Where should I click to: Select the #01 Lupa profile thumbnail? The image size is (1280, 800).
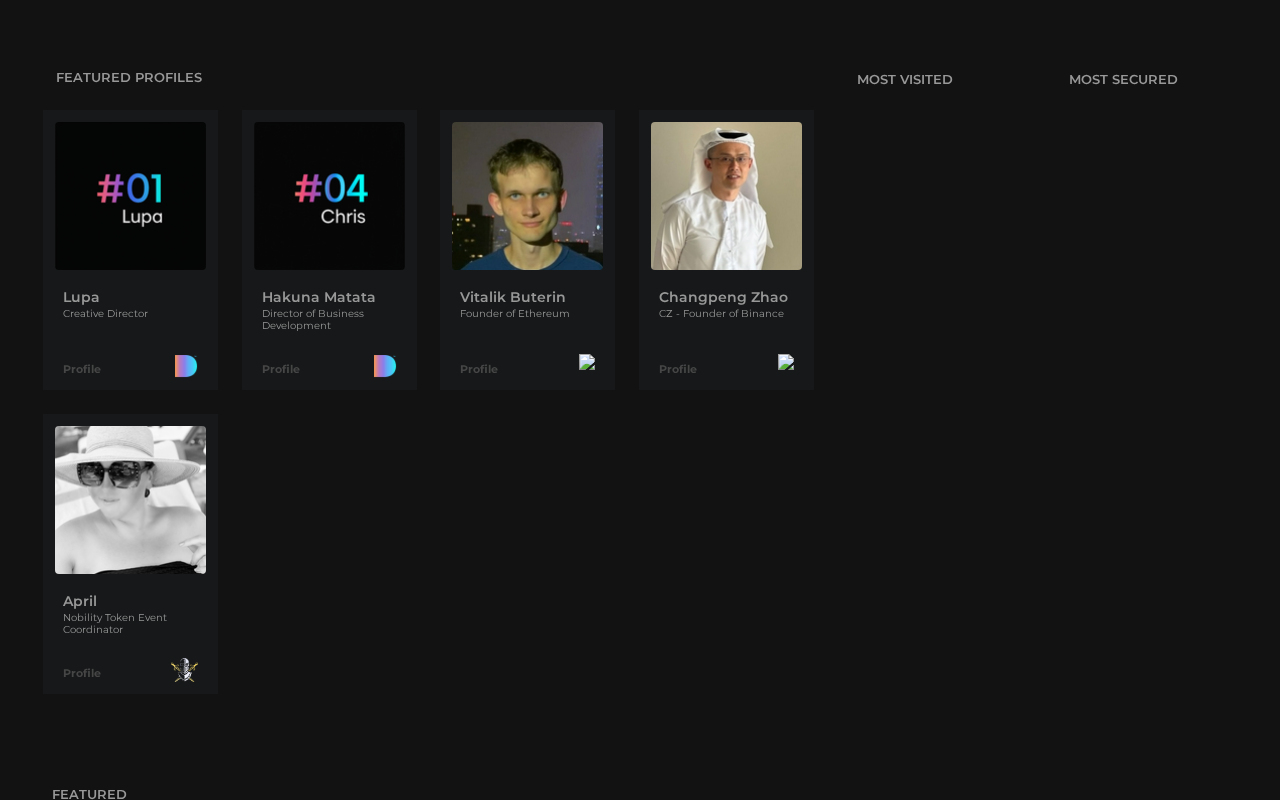point(130,196)
